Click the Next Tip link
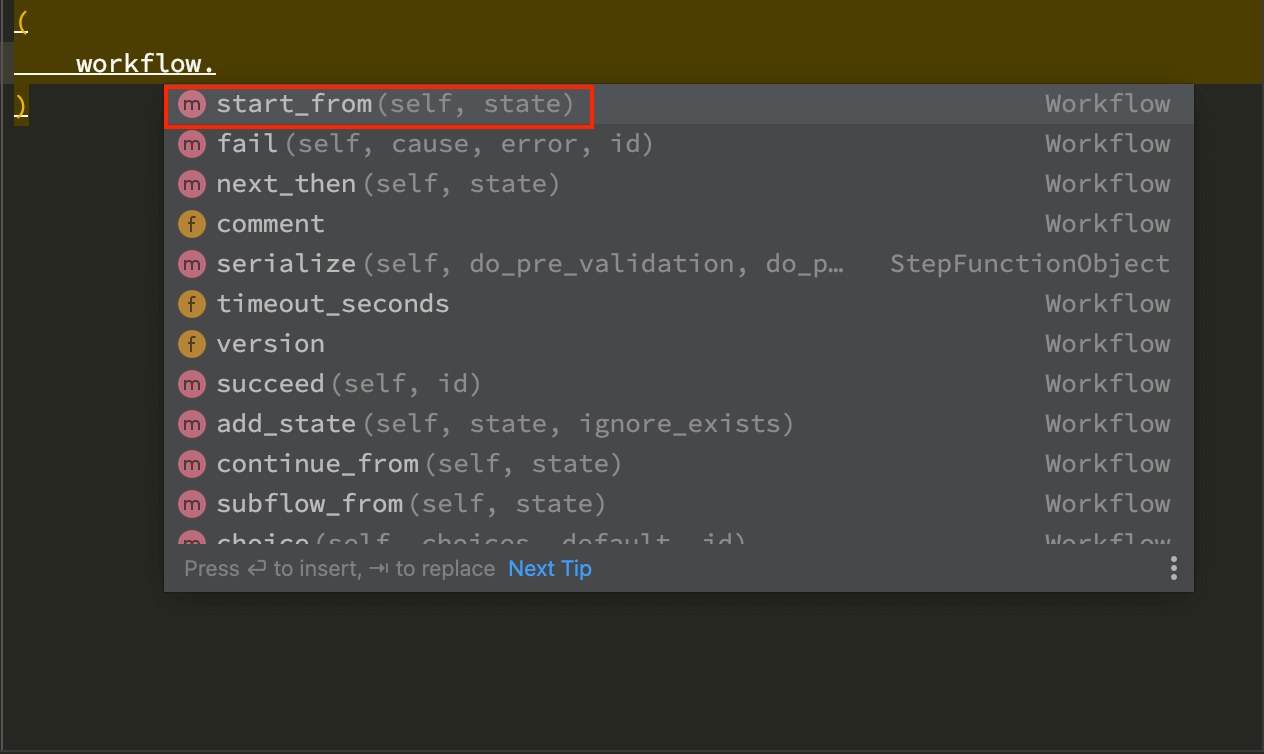The width and height of the screenshot is (1264, 754). (550, 569)
